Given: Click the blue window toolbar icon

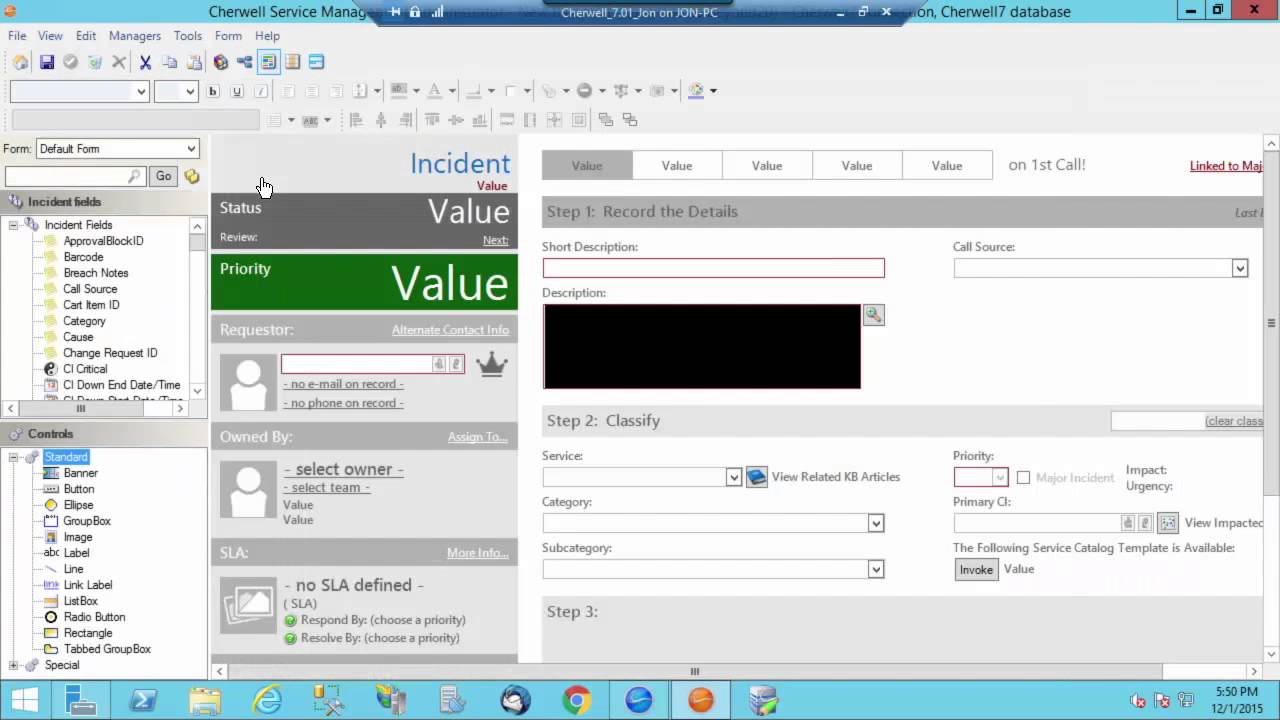Looking at the screenshot, I should [x=316, y=62].
